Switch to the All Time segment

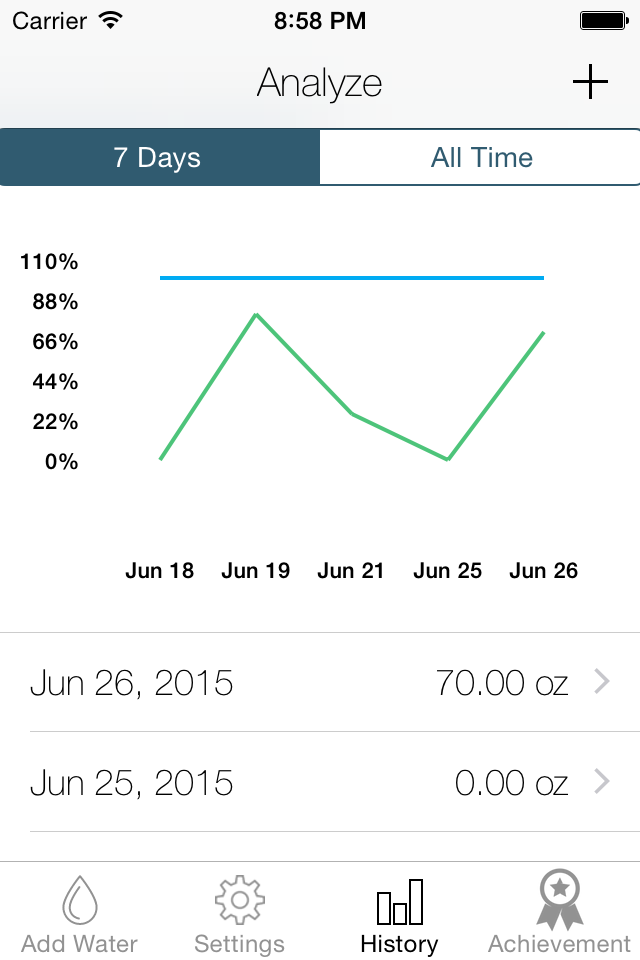tap(480, 157)
